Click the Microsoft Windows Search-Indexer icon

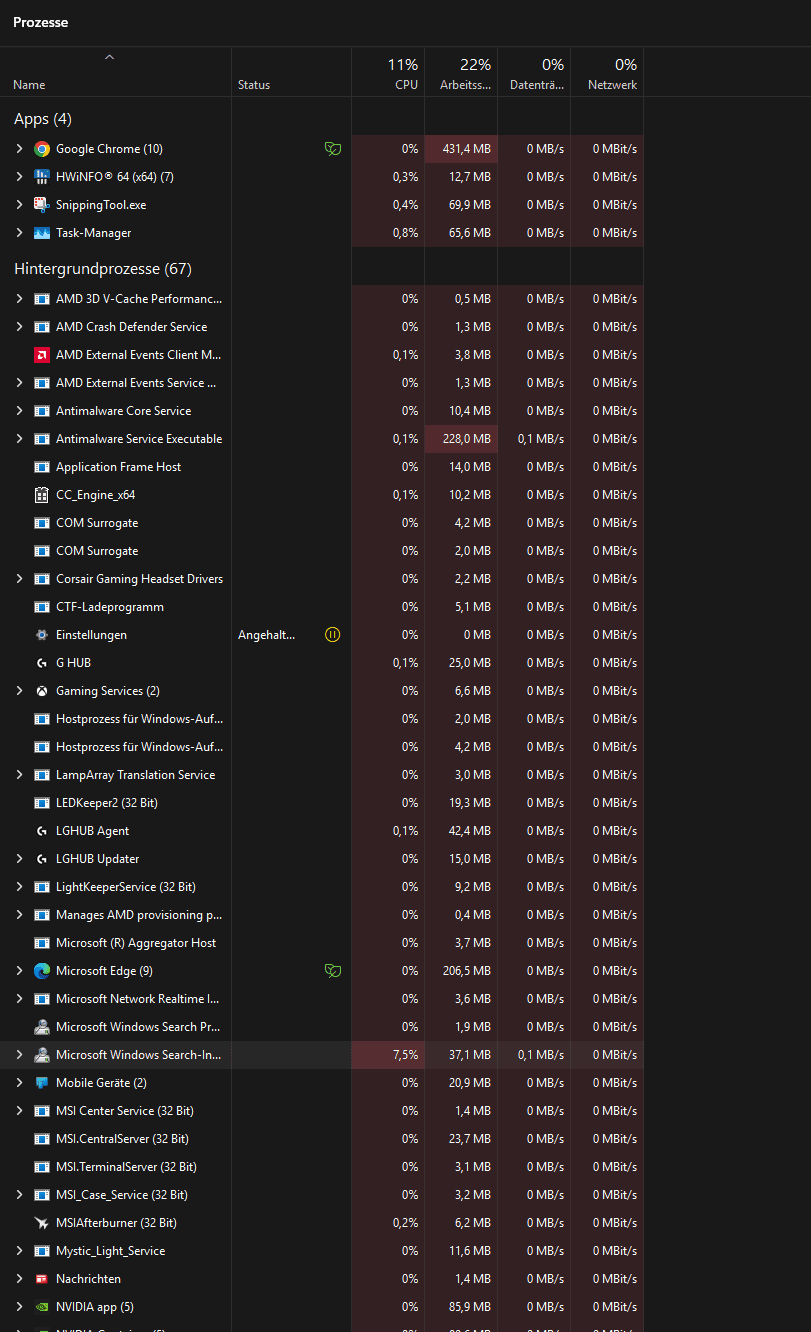[x=42, y=1055]
